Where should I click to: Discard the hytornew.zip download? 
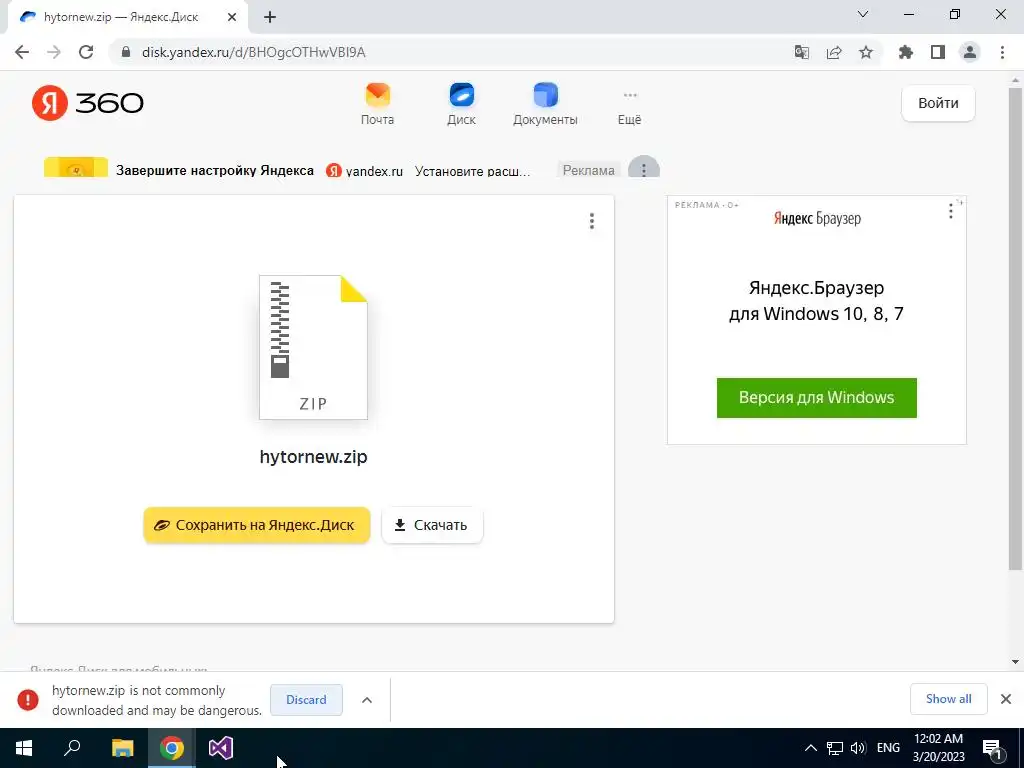[306, 700]
